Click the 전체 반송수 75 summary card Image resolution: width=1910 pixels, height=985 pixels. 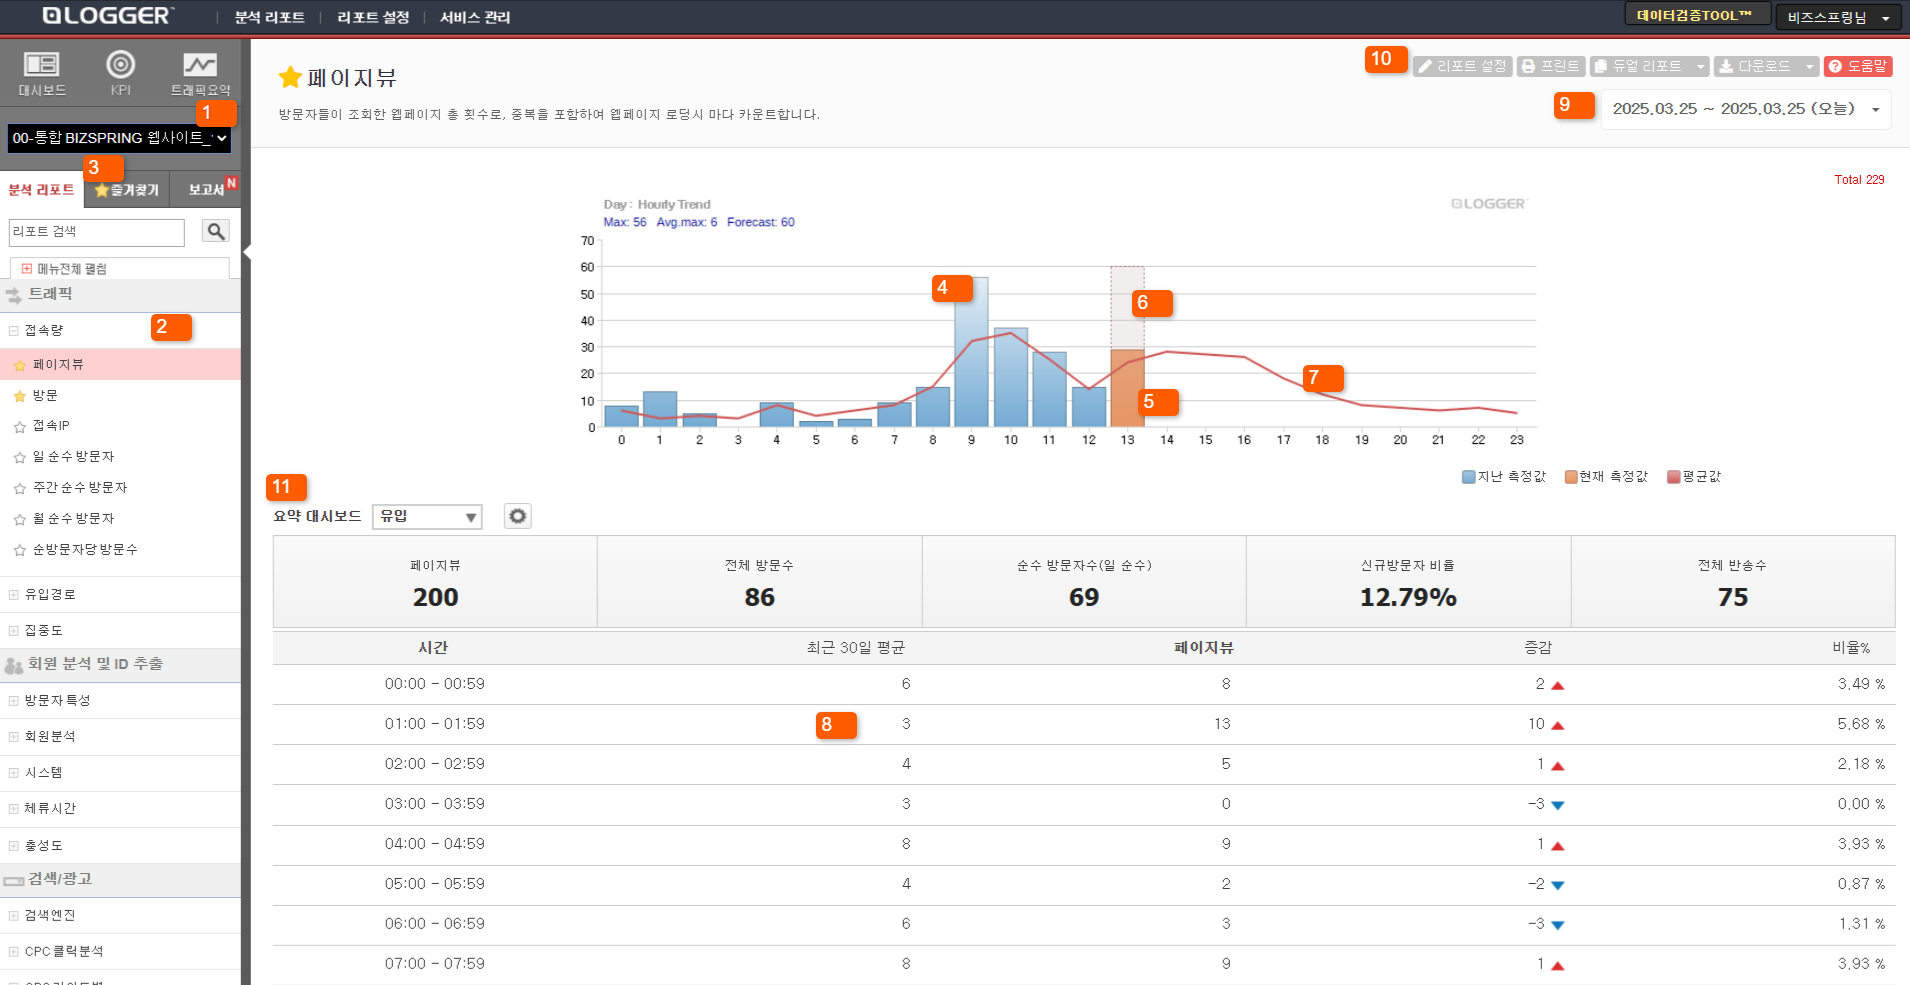[x=1733, y=582]
